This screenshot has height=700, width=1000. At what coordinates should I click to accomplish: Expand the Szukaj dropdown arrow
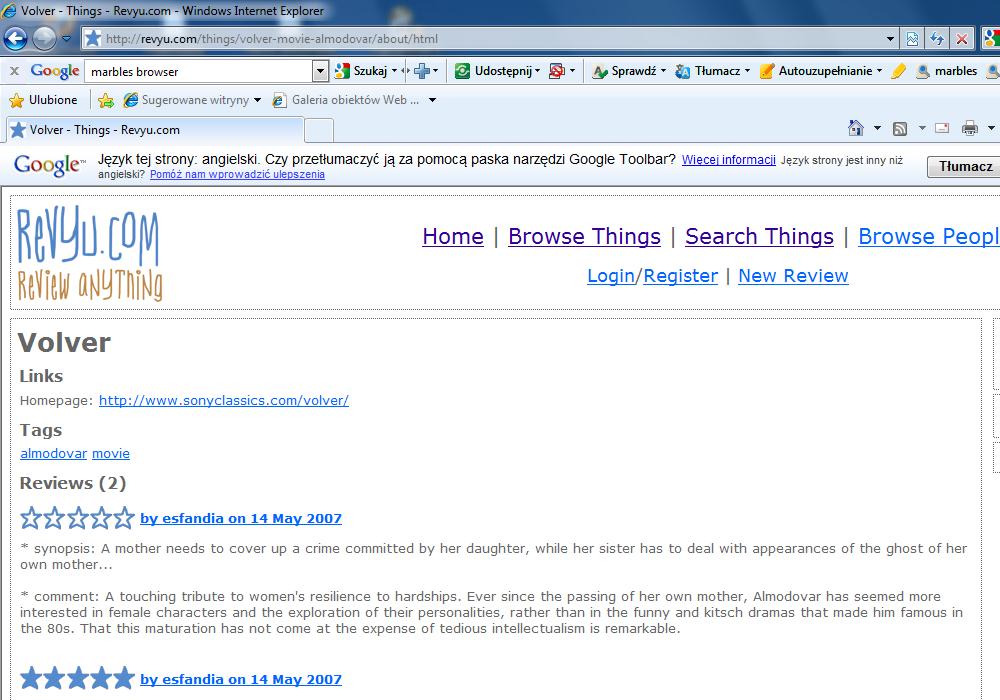point(394,71)
